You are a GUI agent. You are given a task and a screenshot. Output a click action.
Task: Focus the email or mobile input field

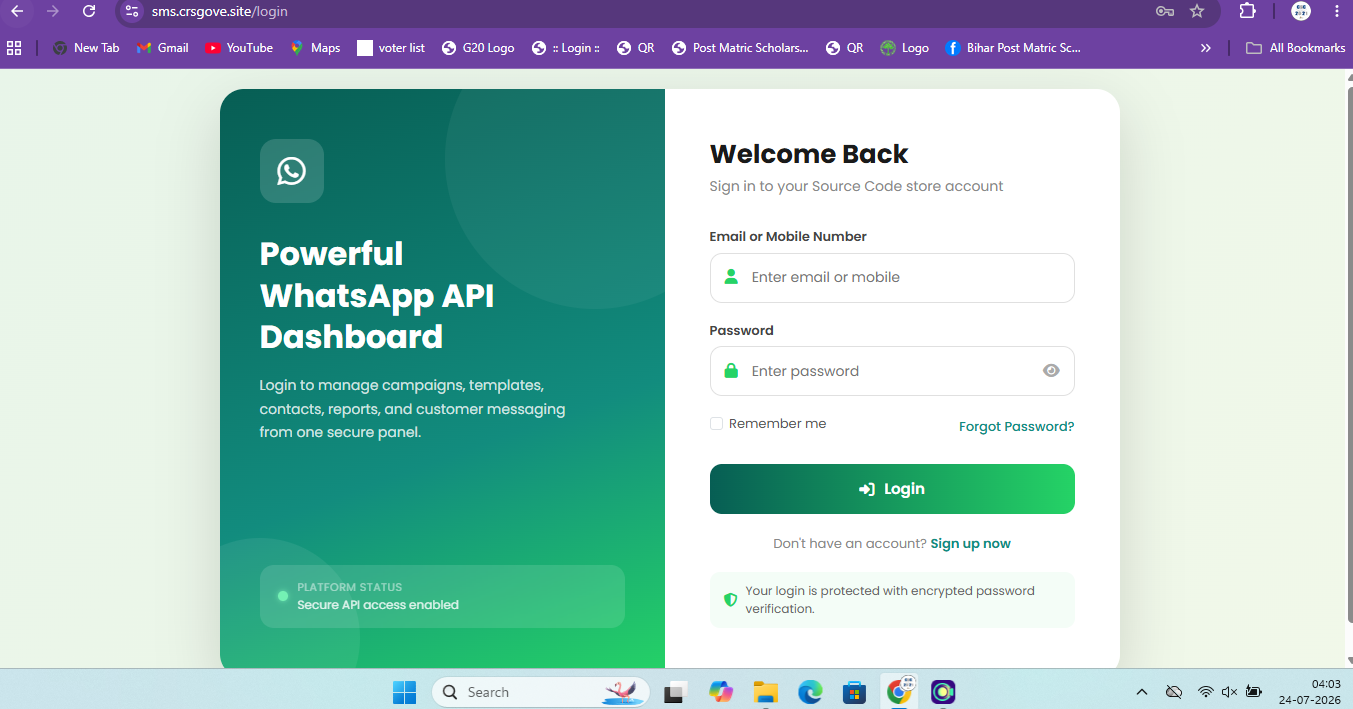click(x=892, y=278)
